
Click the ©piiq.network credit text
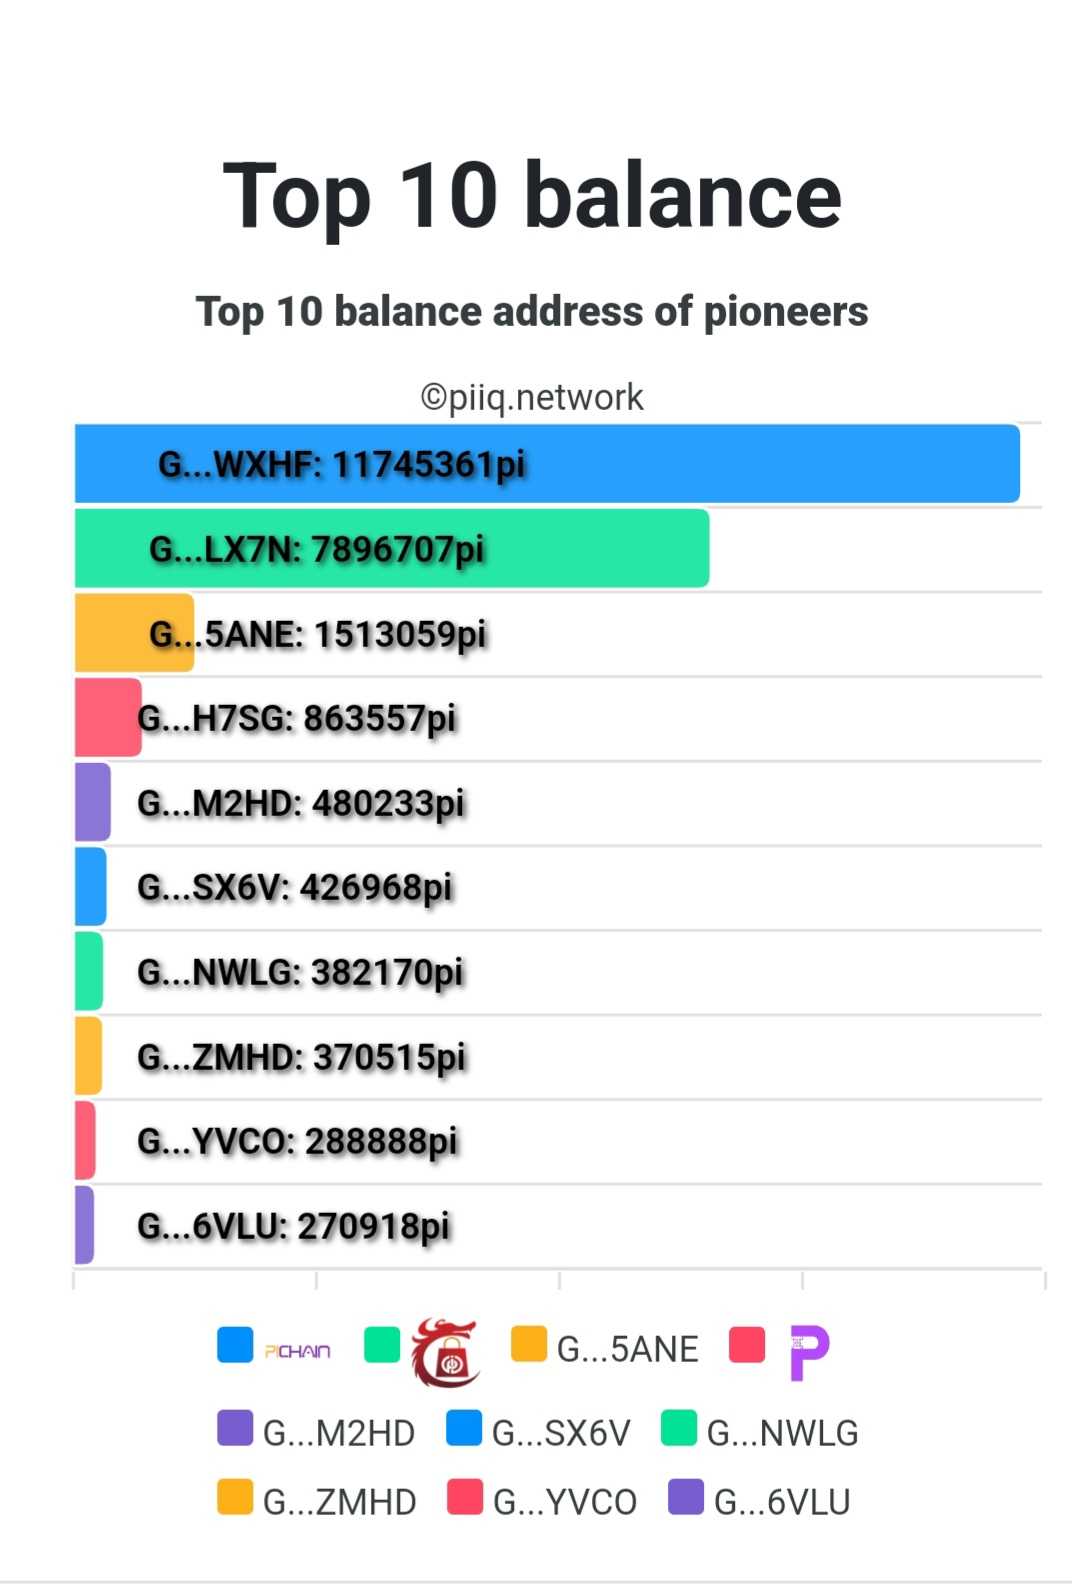coord(532,397)
